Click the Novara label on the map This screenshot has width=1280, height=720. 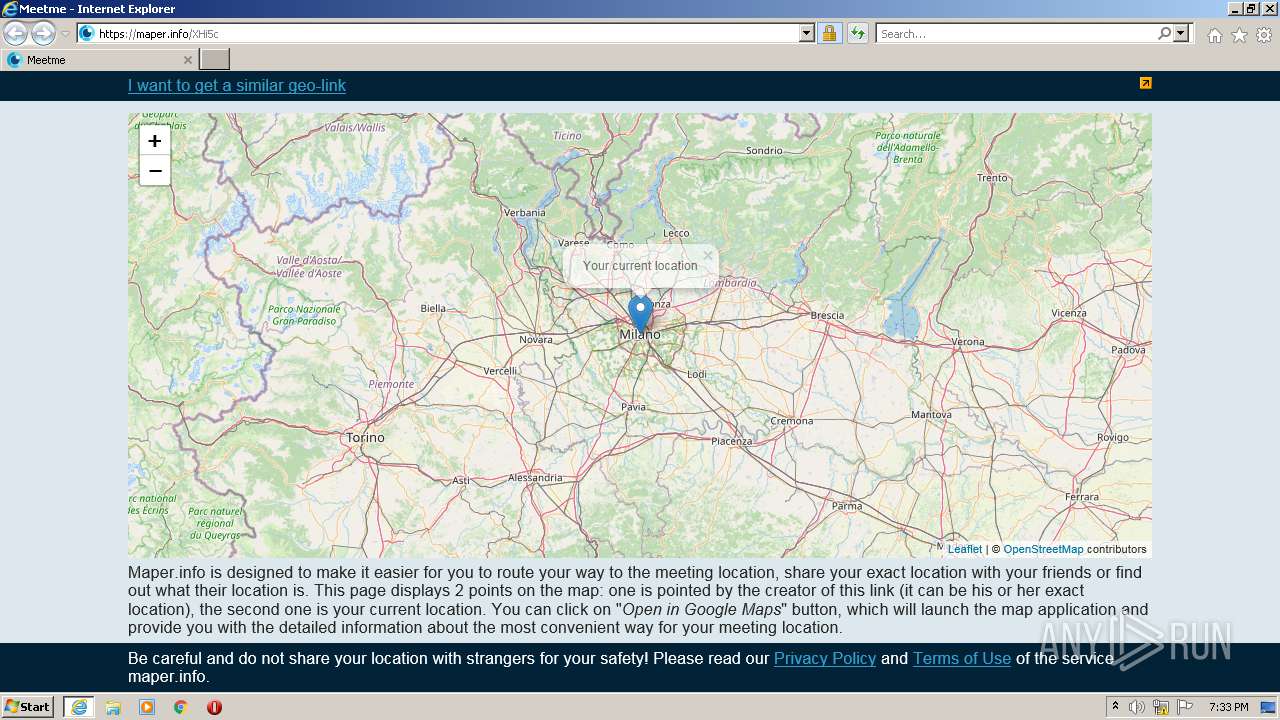point(536,340)
